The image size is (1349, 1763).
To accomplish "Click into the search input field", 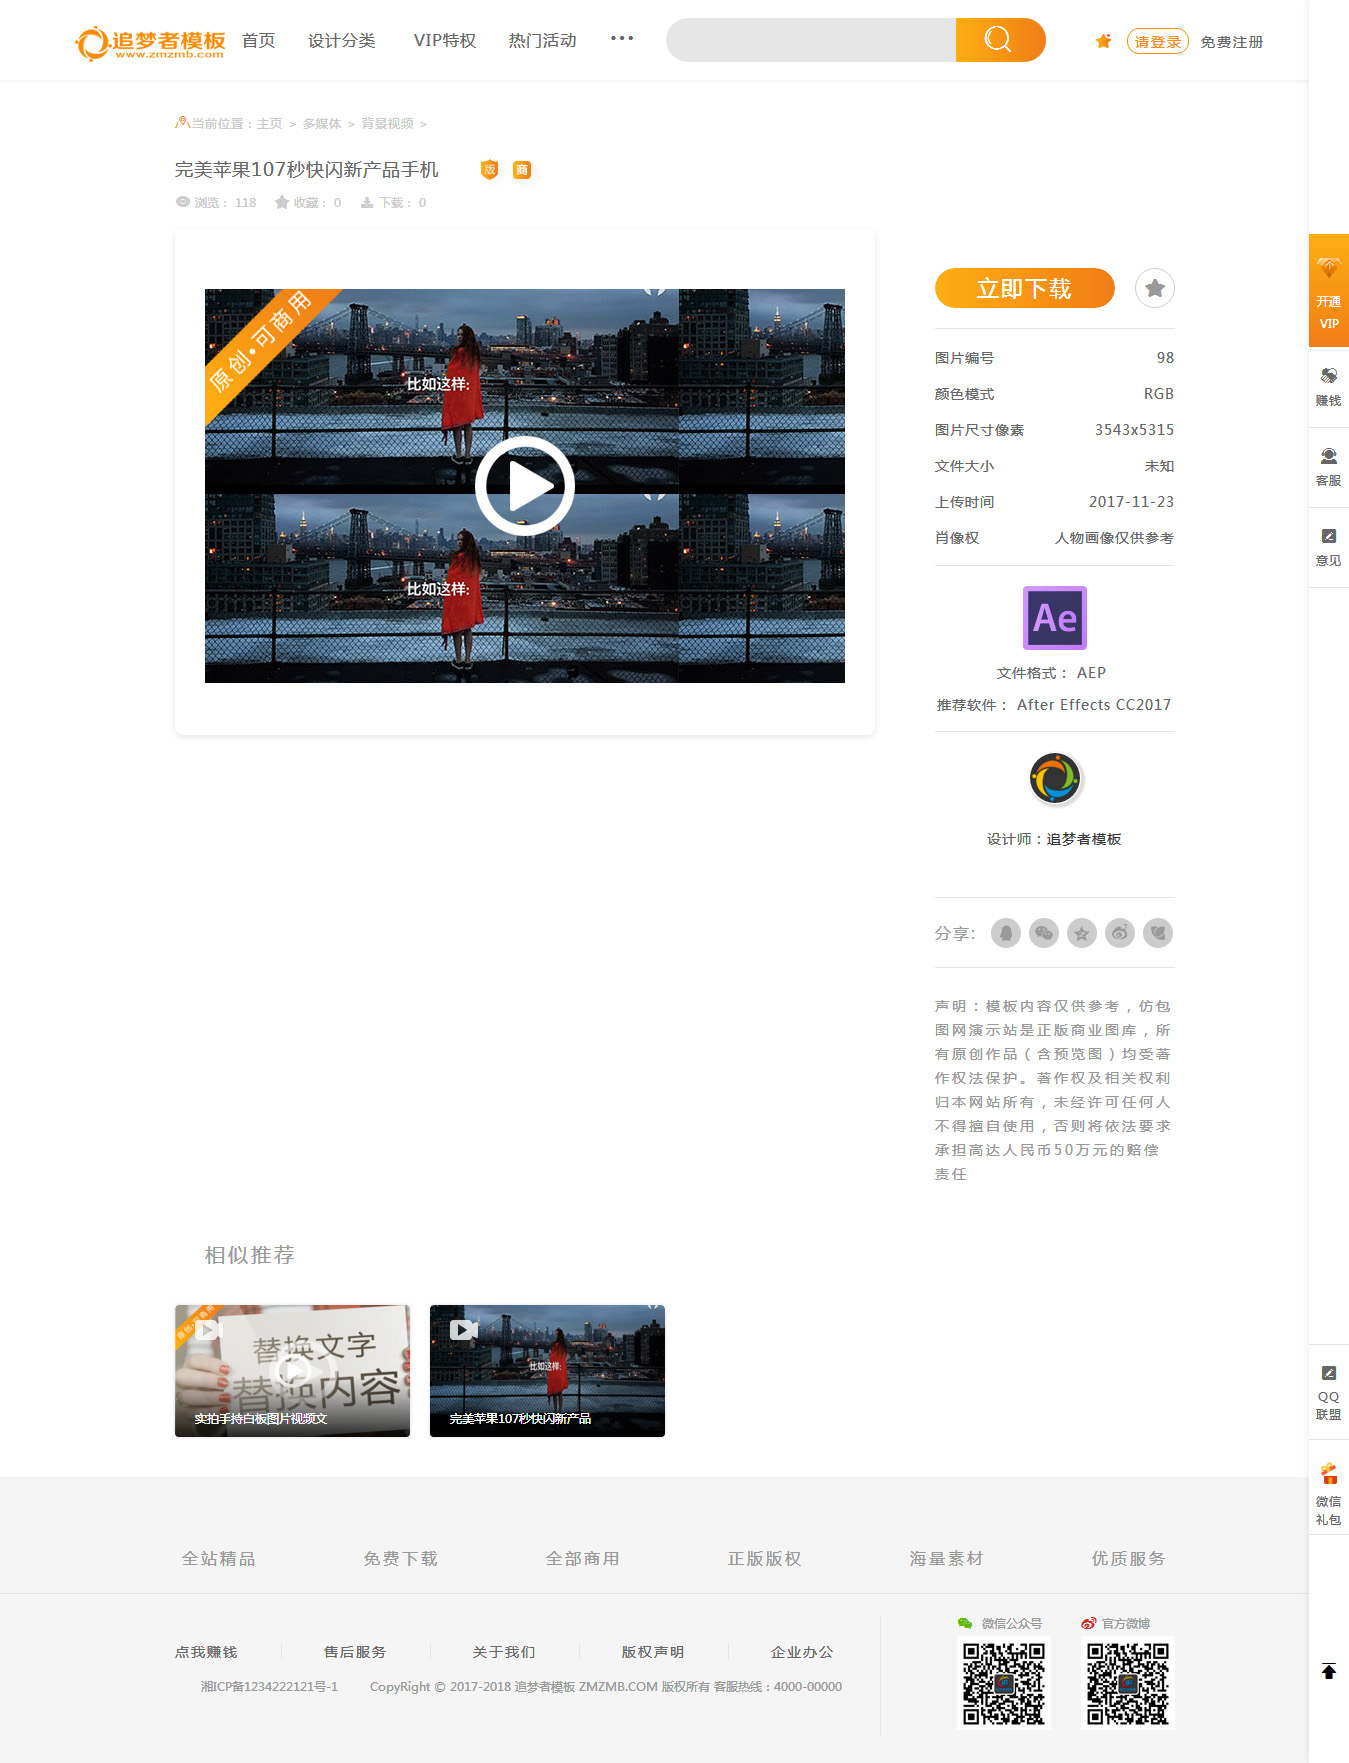I will (x=810, y=40).
